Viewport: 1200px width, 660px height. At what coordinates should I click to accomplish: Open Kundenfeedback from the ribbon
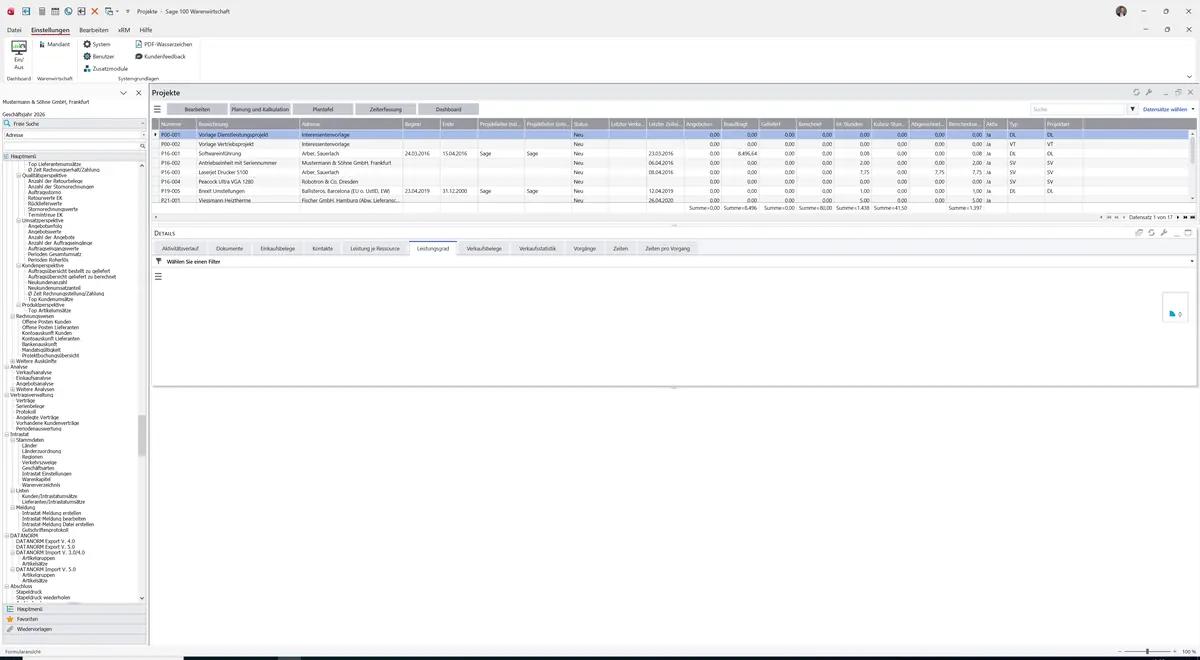(161, 56)
